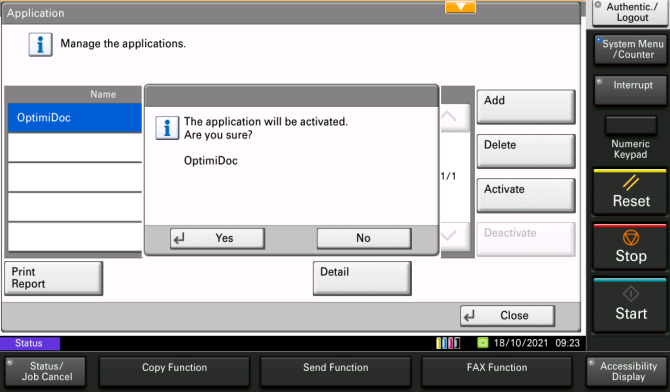Click the 1/1 page indicator

coord(448,176)
